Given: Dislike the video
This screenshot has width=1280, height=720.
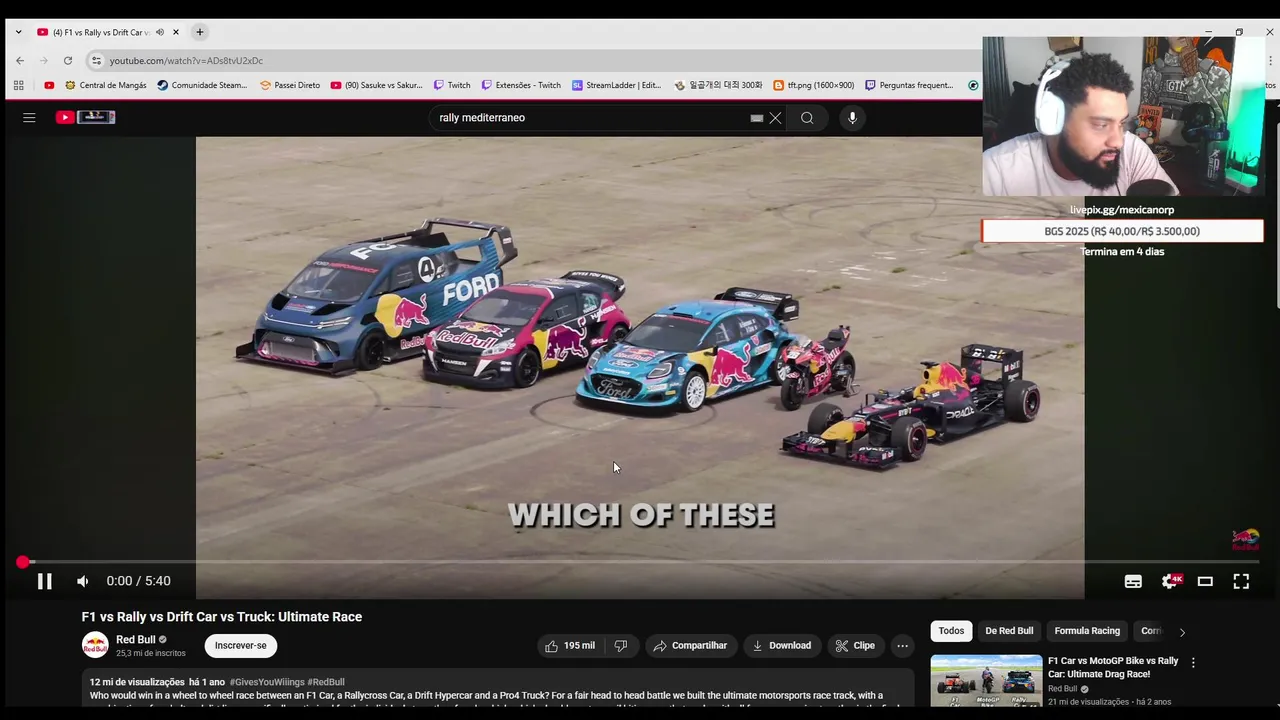Looking at the screenshot, I should [x=621, y=646].
